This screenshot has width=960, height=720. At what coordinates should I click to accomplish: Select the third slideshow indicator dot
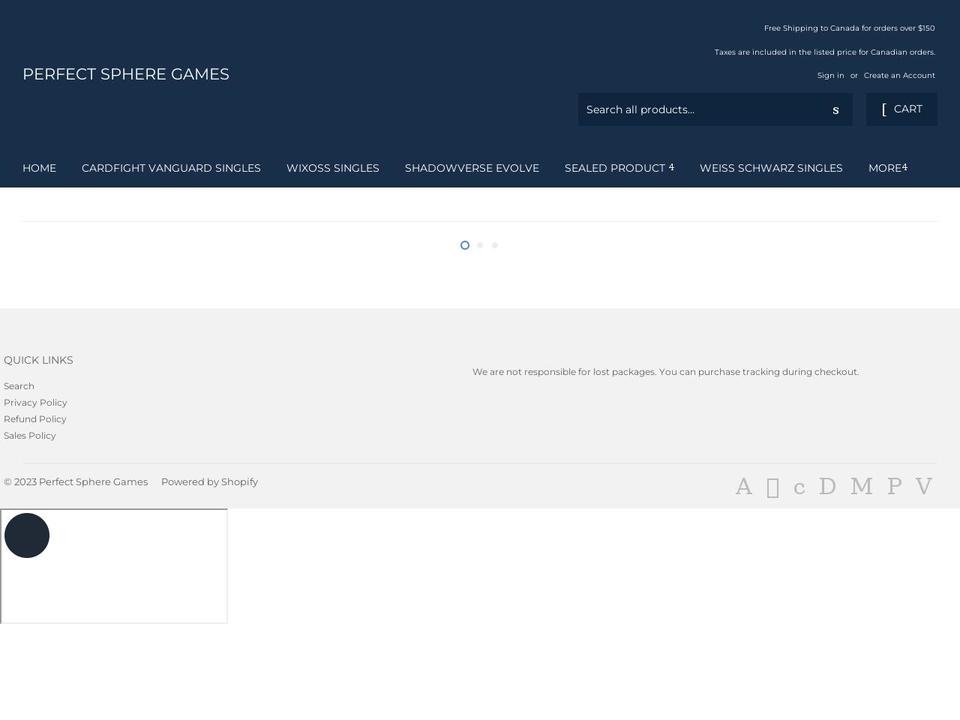[x=495, y=245]
